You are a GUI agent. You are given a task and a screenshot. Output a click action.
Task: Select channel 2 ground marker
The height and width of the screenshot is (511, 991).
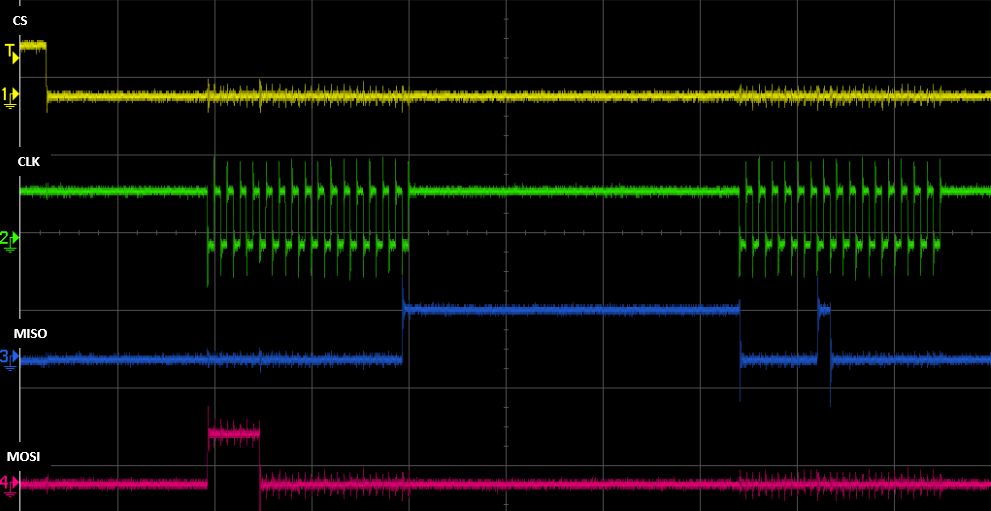[x=10, y=240]
